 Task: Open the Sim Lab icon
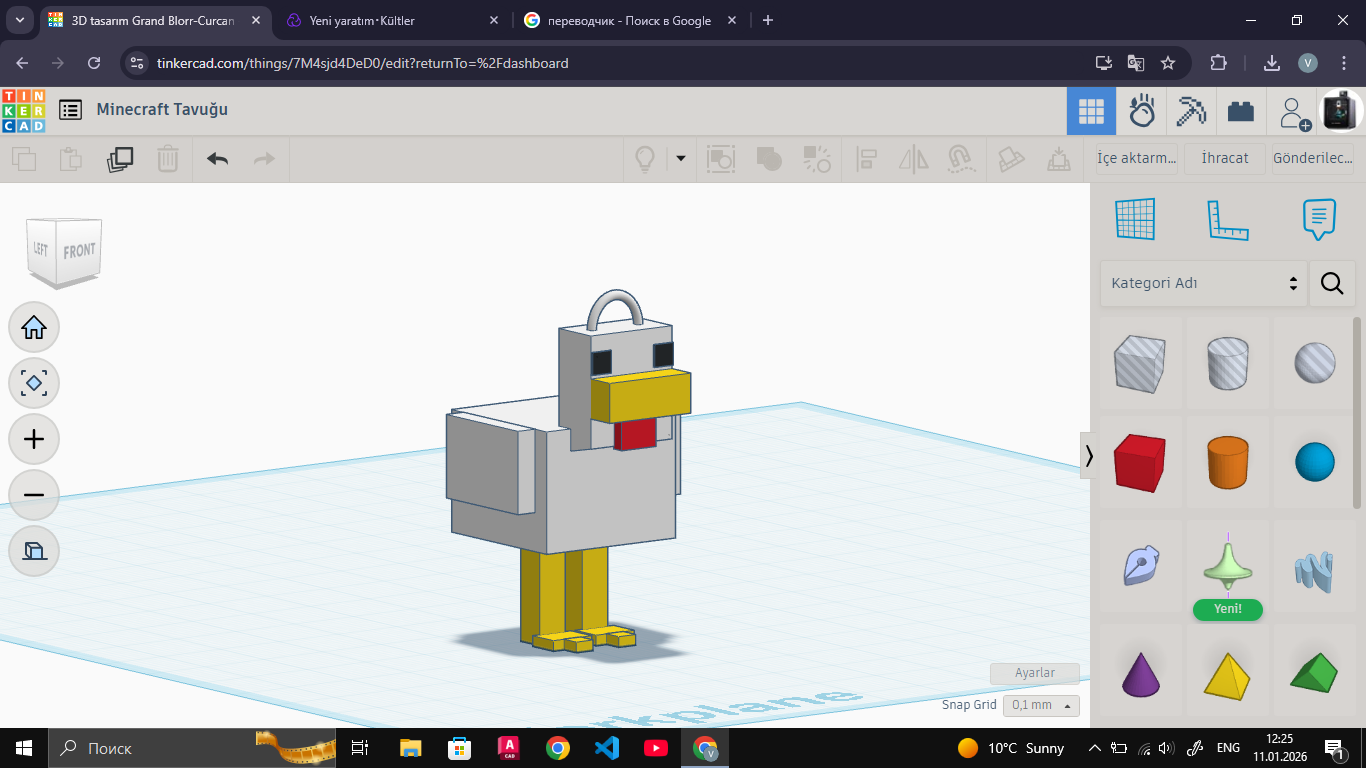pyautogui.click(x=1141, y=111)
